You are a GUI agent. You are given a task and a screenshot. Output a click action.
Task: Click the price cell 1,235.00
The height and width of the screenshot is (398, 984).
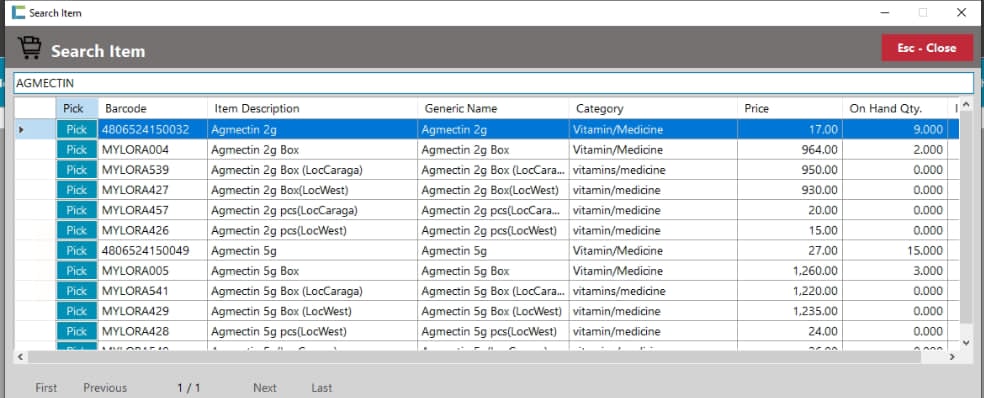click(x=789, y=311)
